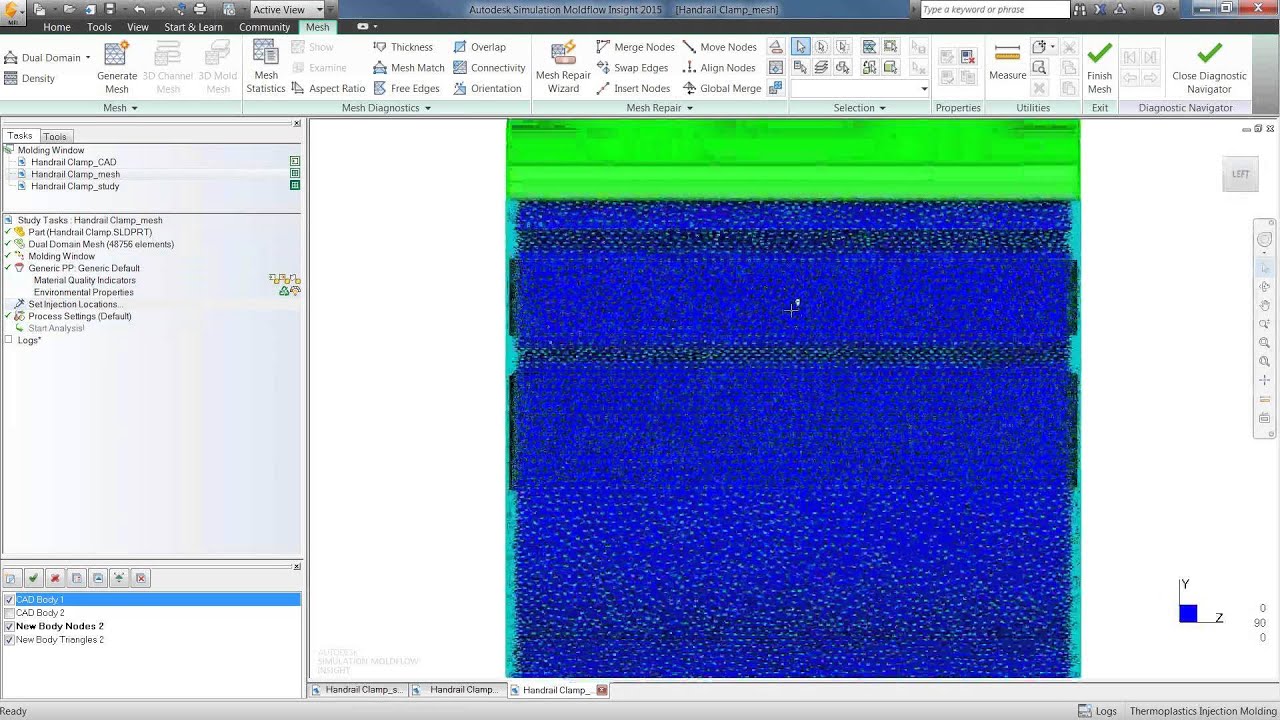Viewport: 1280px width, 720px height.
Task: Click Finish Mesh green checkmark
Action: click(1100, 68)
